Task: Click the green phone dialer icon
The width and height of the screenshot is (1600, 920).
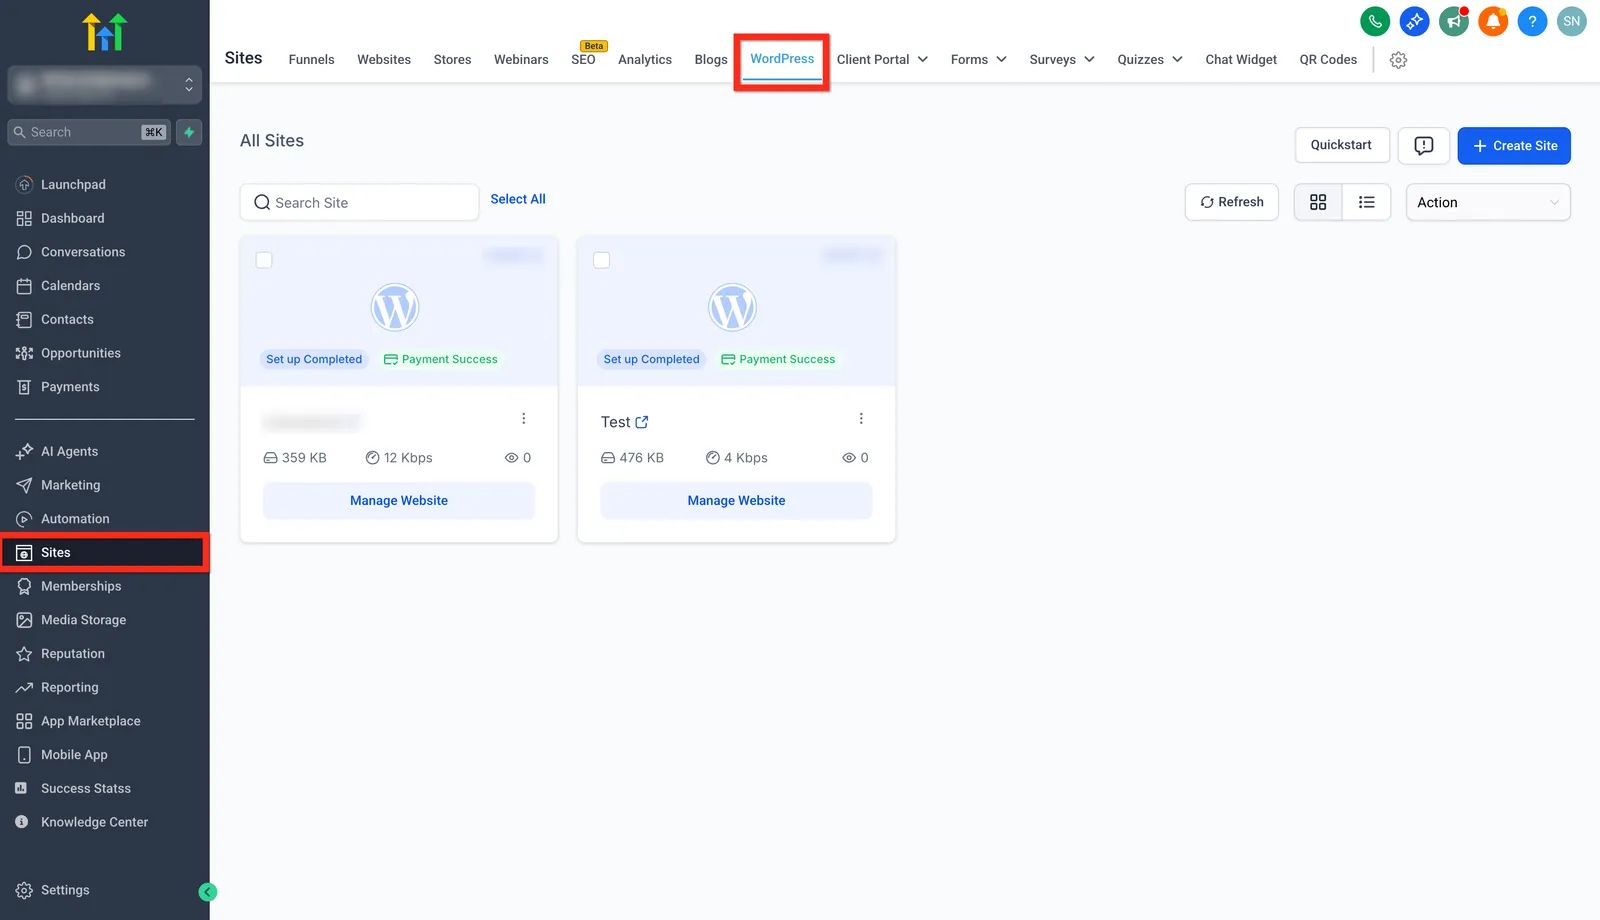Action: [1375, 21]
